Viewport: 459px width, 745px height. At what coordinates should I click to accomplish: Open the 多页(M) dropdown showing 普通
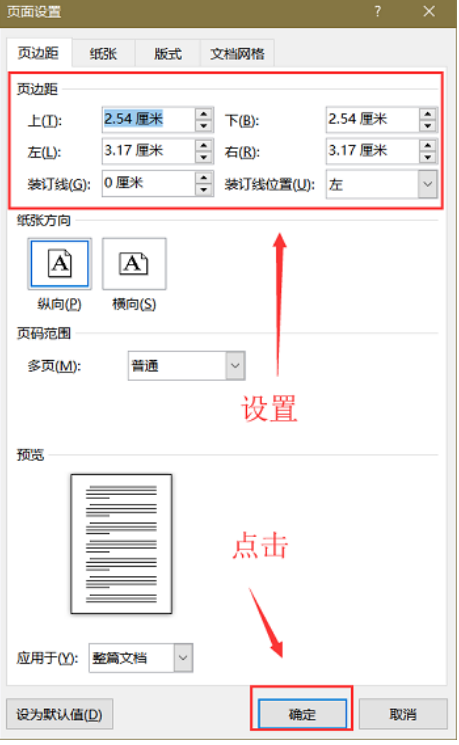click(187, 365)
